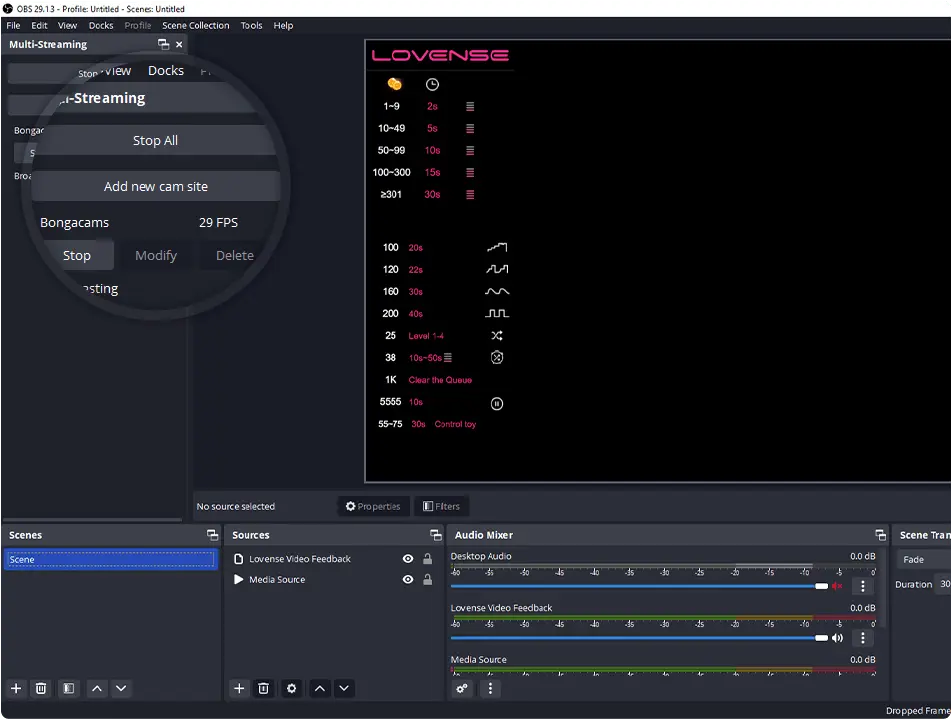This screenshot has width=952, height=720.
Task: Open the Scene Collection menu
Action: click(196, 25)
